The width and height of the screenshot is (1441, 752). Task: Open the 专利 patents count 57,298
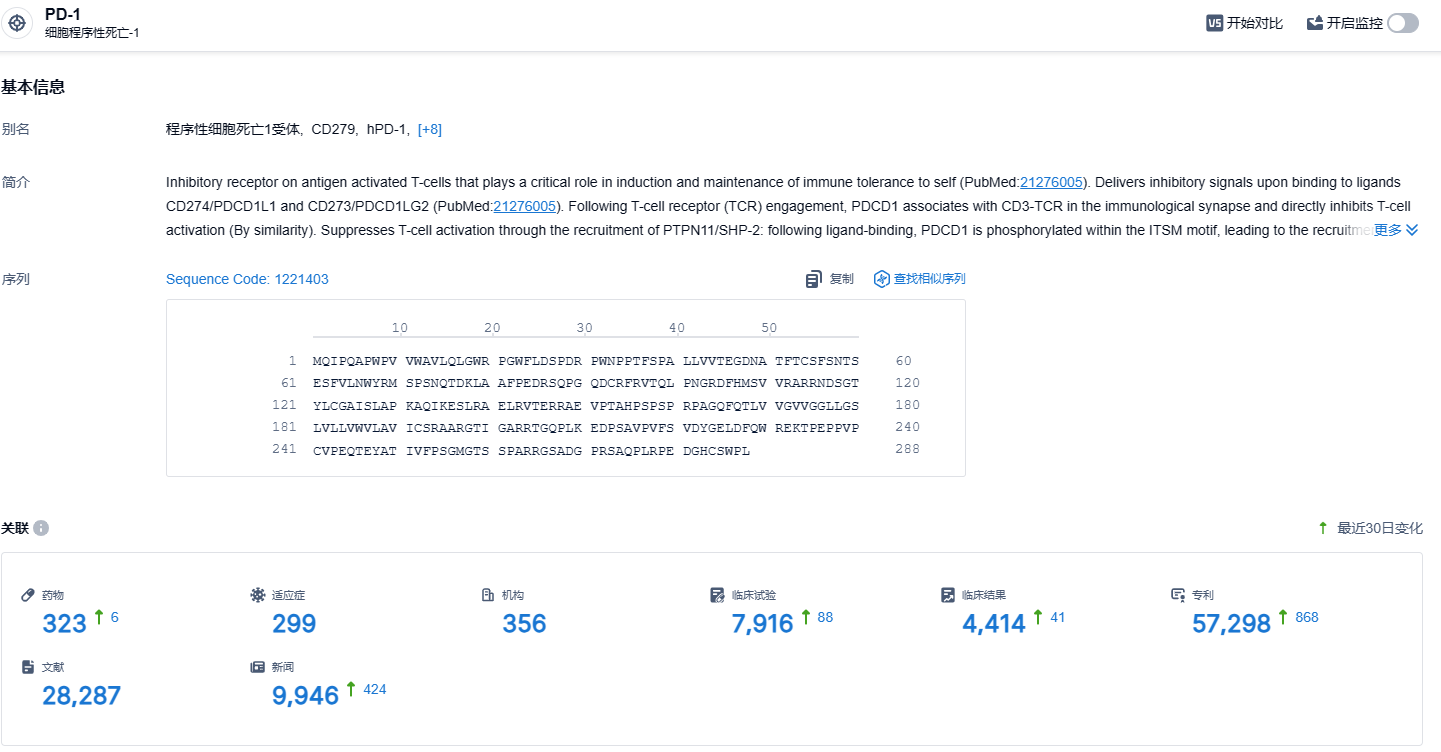coord(1231,624)
